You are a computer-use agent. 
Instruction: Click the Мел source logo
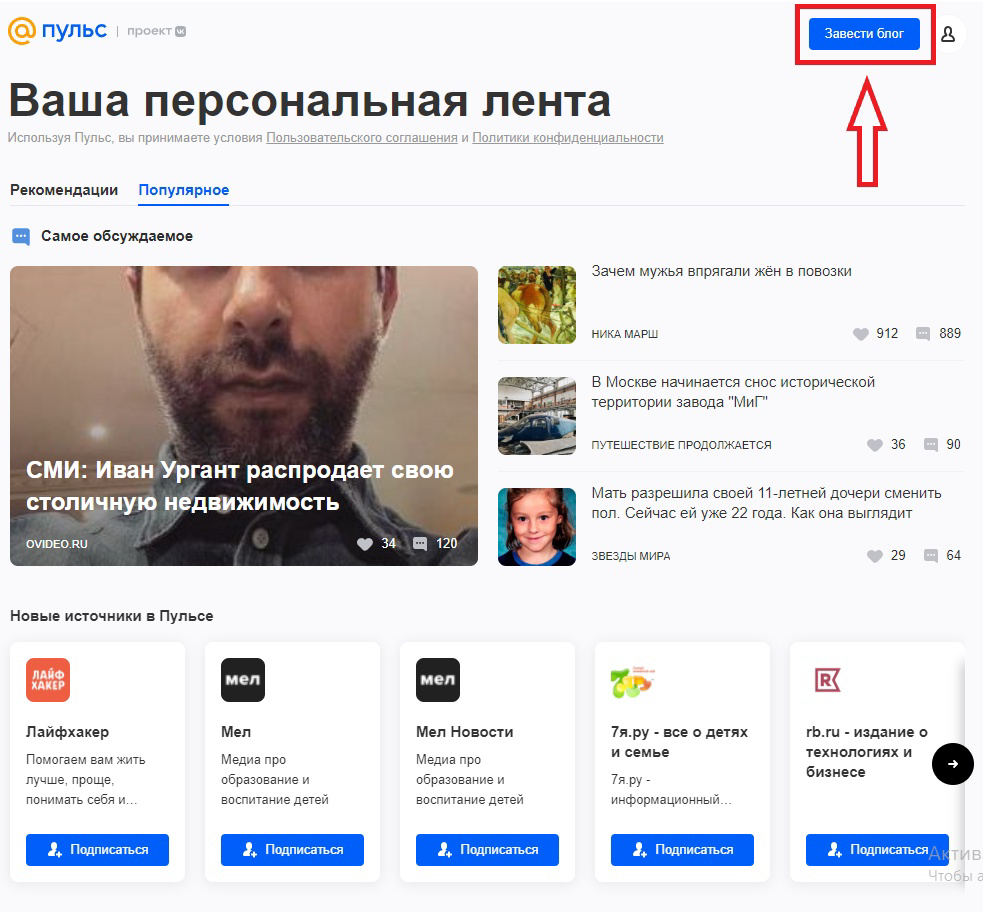pos(243,680)
